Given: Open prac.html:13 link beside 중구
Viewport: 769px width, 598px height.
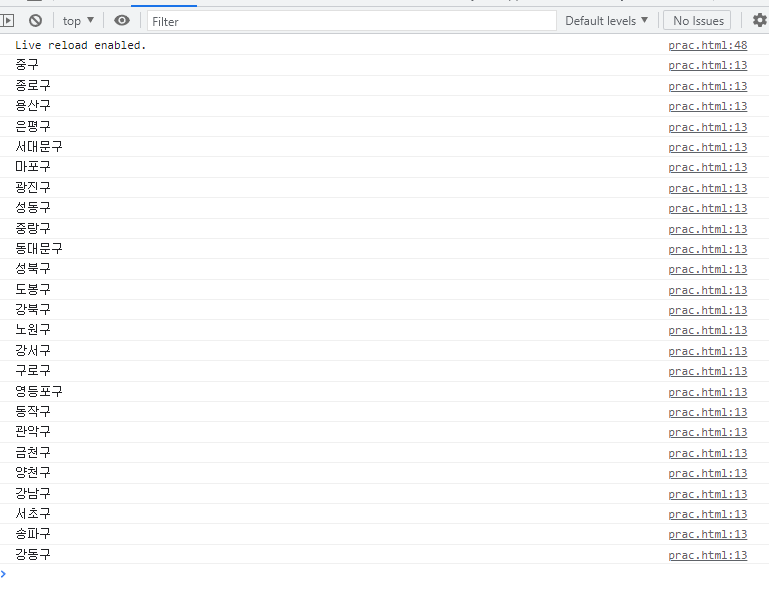Looking at the screenshot, I should tap(708, 65).
